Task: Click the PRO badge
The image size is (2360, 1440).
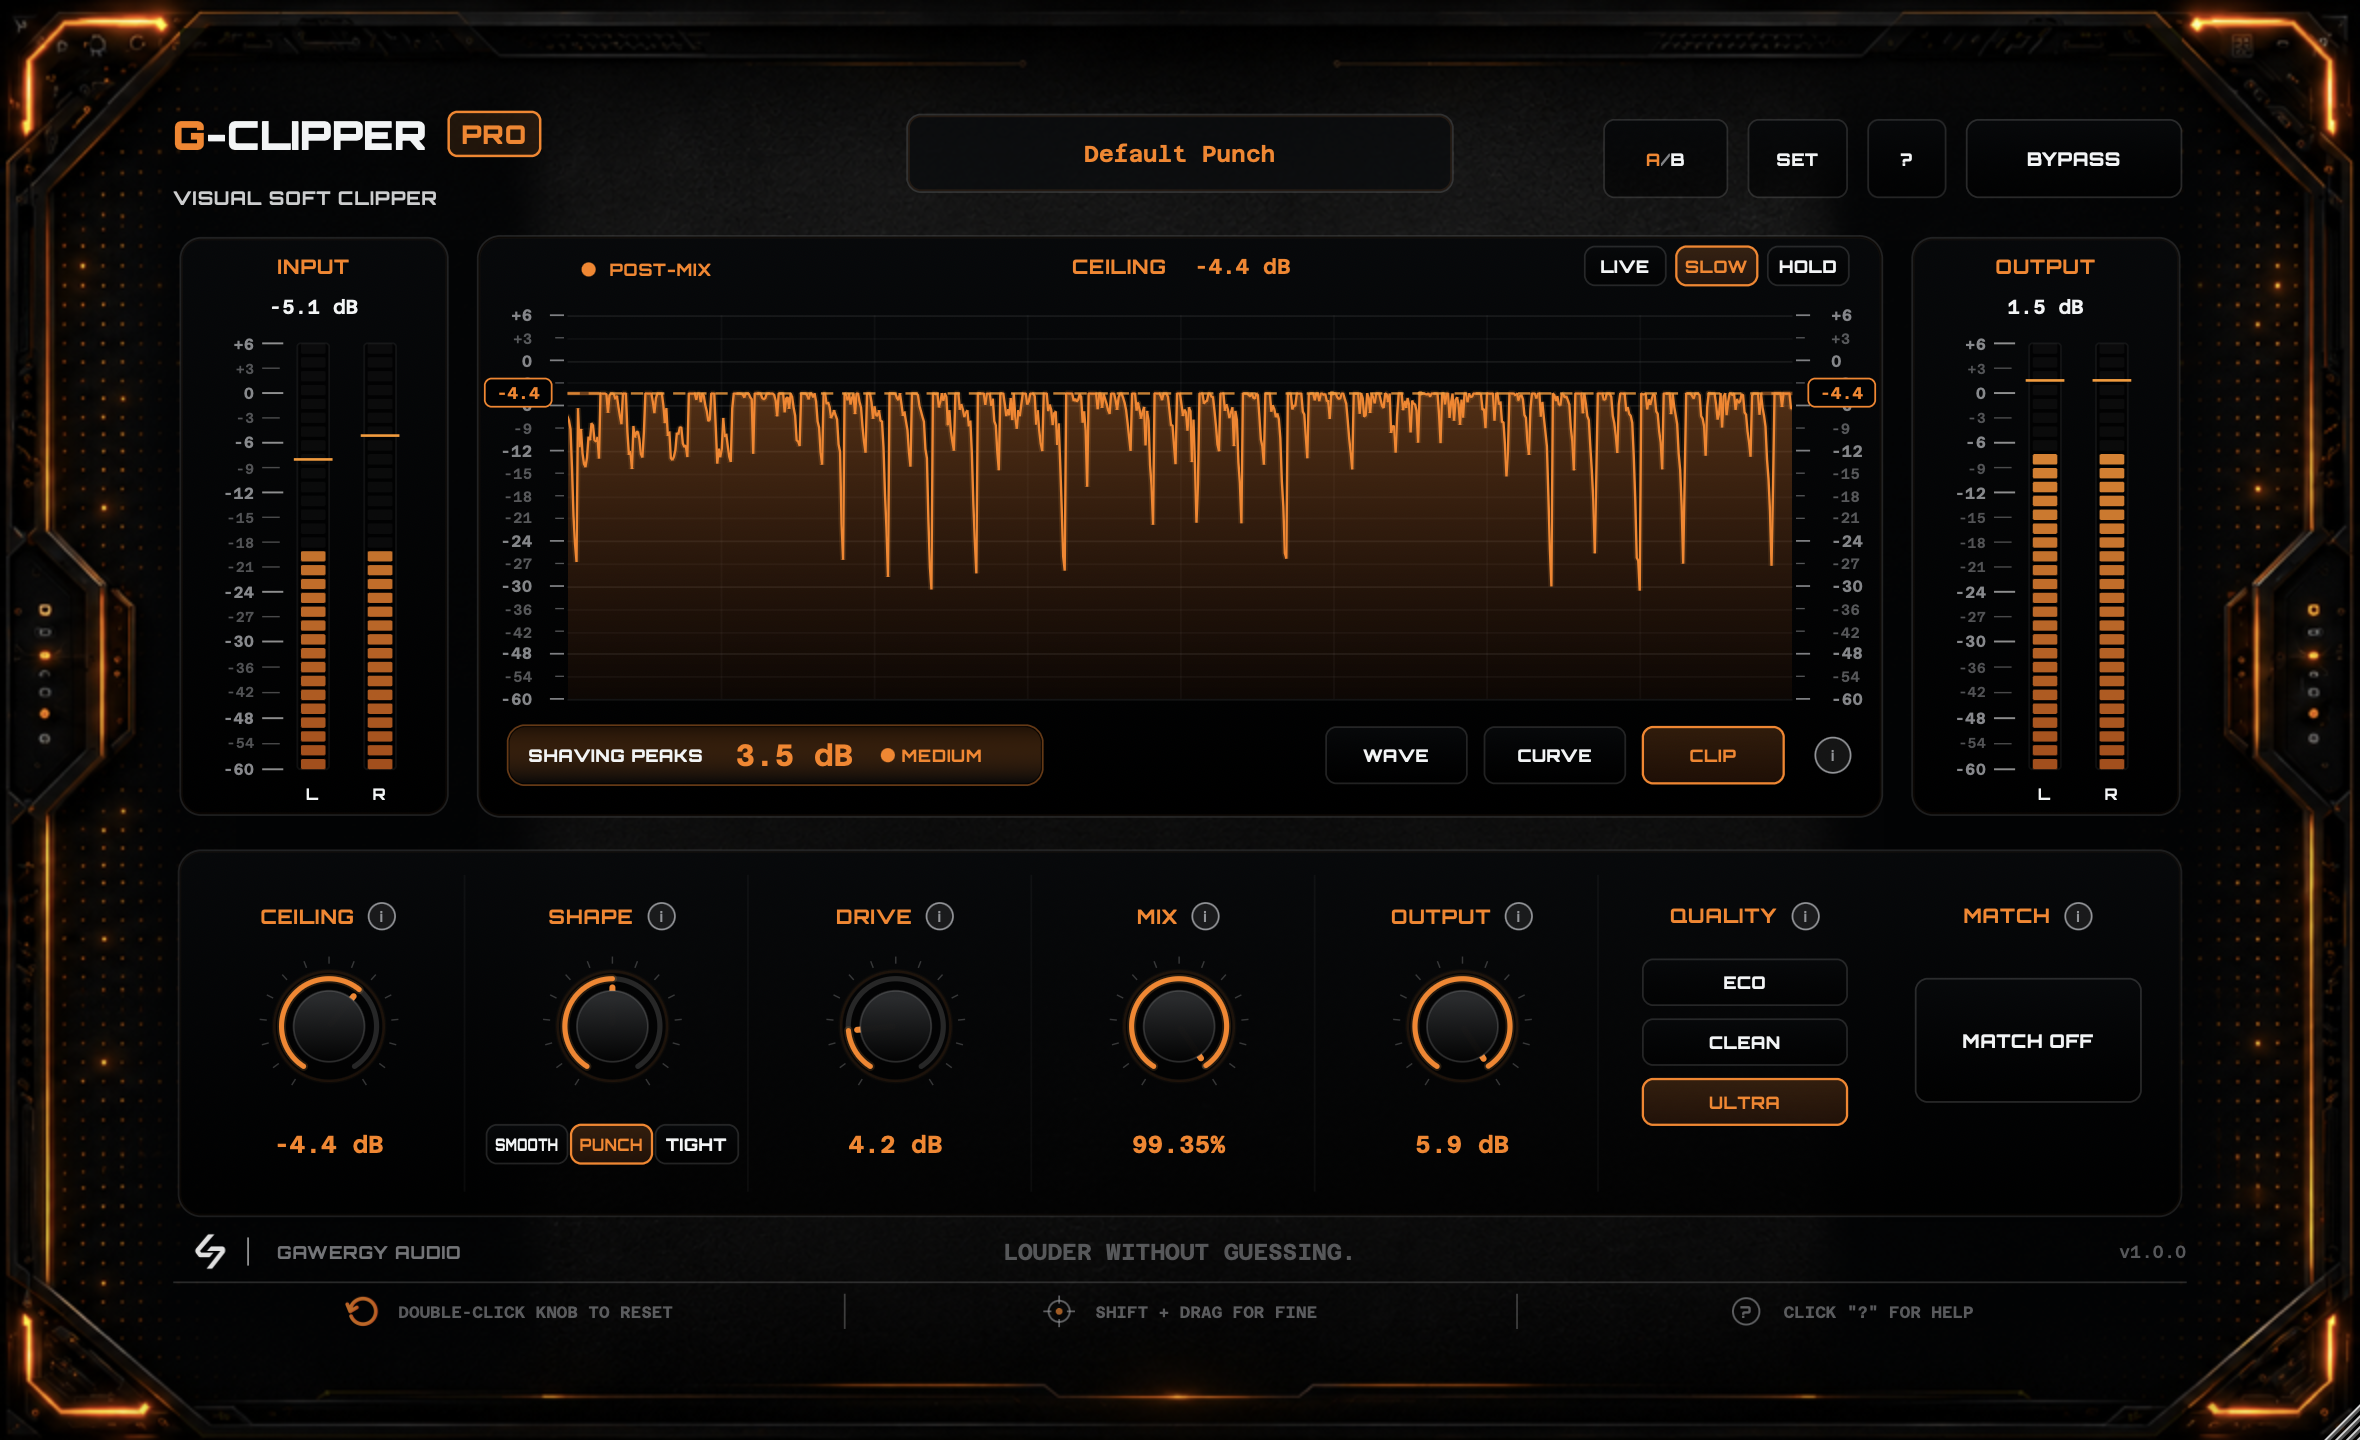Action: tap(494, 134)
